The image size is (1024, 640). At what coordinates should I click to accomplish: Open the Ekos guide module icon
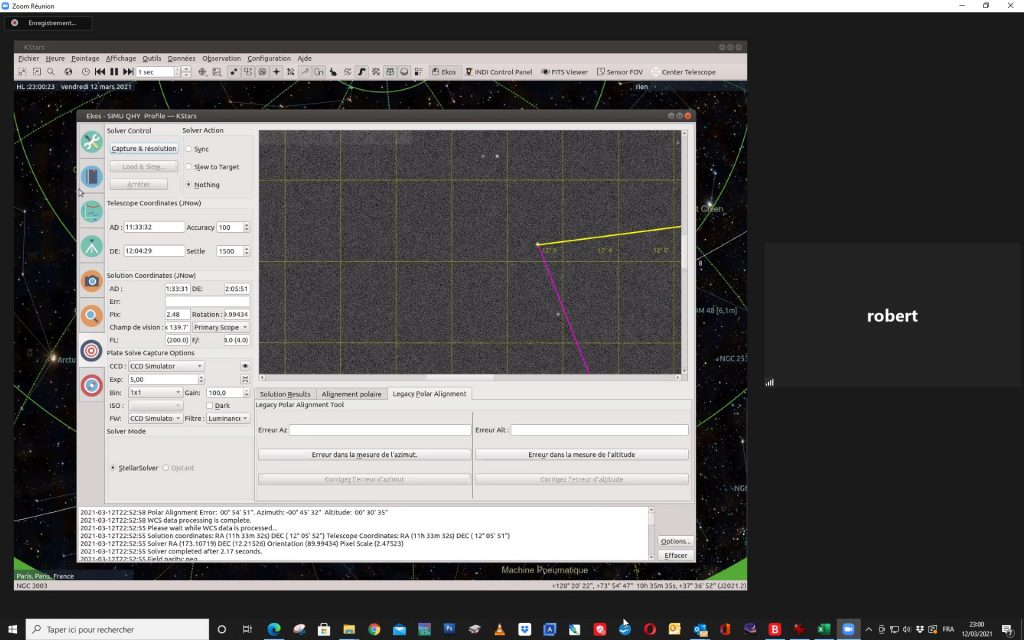[x=91, y=385]
